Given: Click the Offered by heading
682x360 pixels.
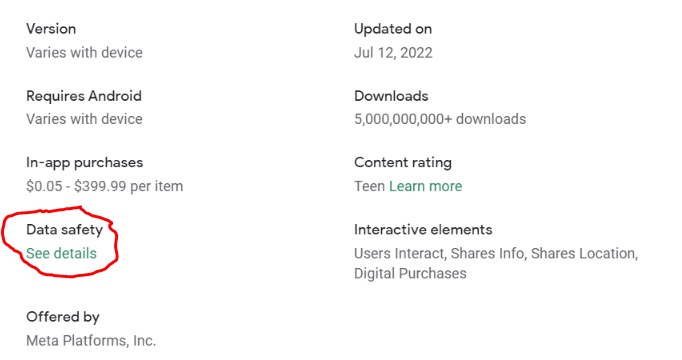Looking at the screenshot, I should tap(63, 317).
